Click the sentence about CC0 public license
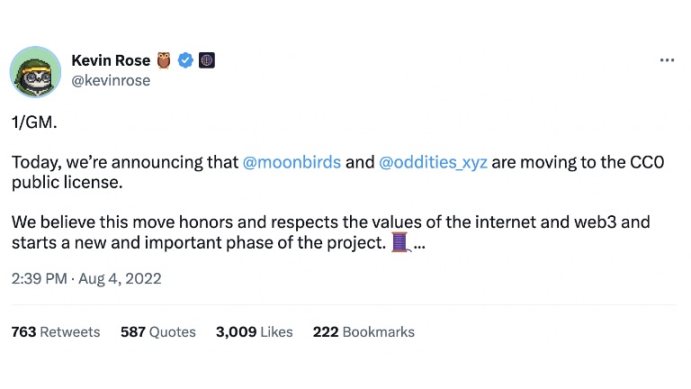The height and width of the screenshot is (389, 691). click(338, 172)
